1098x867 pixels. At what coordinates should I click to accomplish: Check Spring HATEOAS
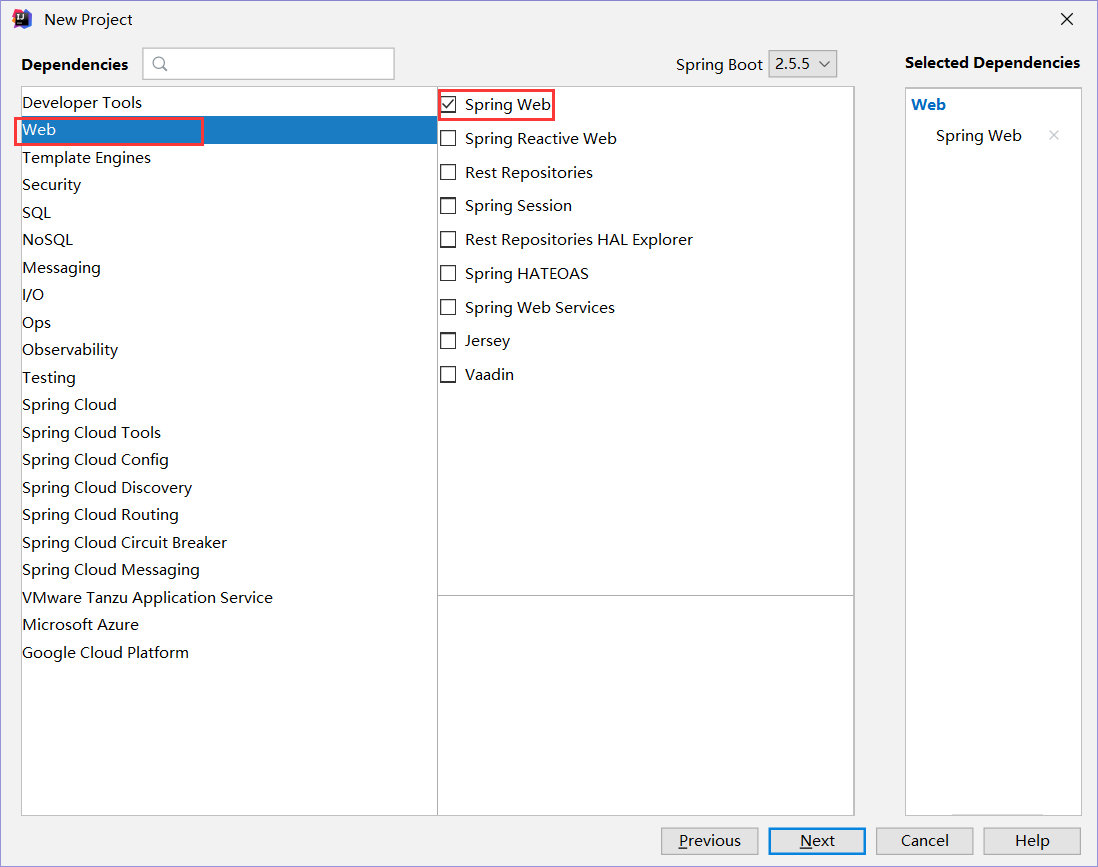(448, 273)
